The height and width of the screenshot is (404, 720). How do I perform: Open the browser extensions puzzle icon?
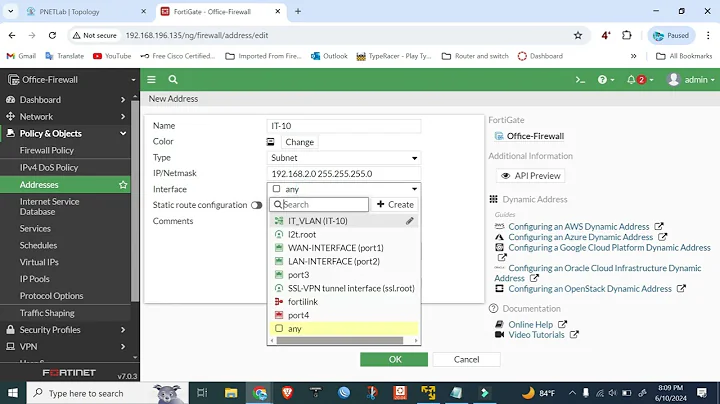pyautogui.click(x=626, y=35)
